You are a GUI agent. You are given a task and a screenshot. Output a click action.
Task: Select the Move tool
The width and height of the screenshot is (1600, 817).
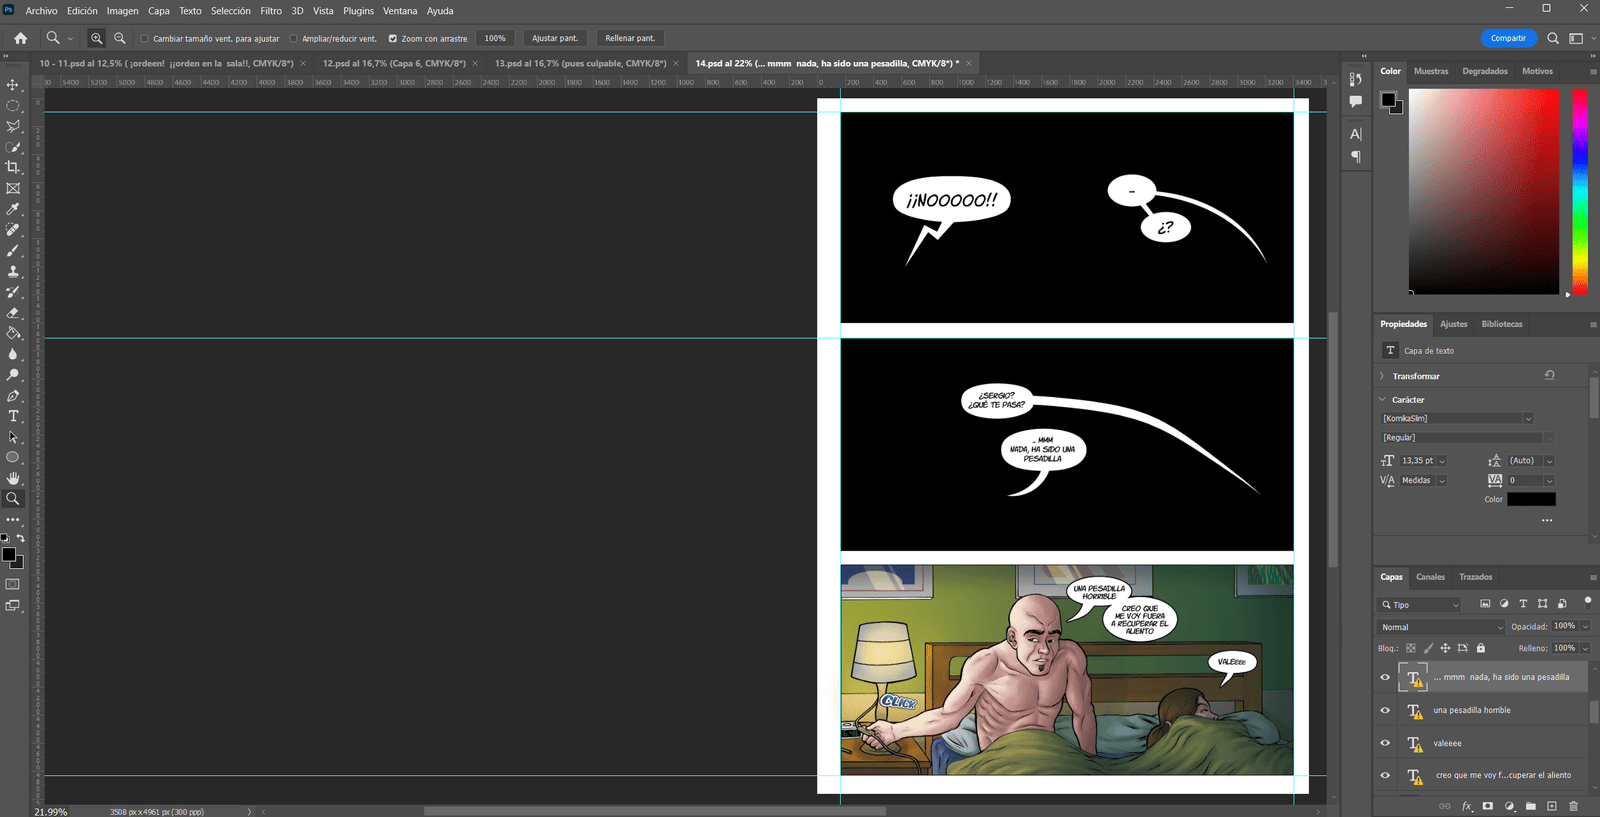pyautogui.click(x=13, y=85)
